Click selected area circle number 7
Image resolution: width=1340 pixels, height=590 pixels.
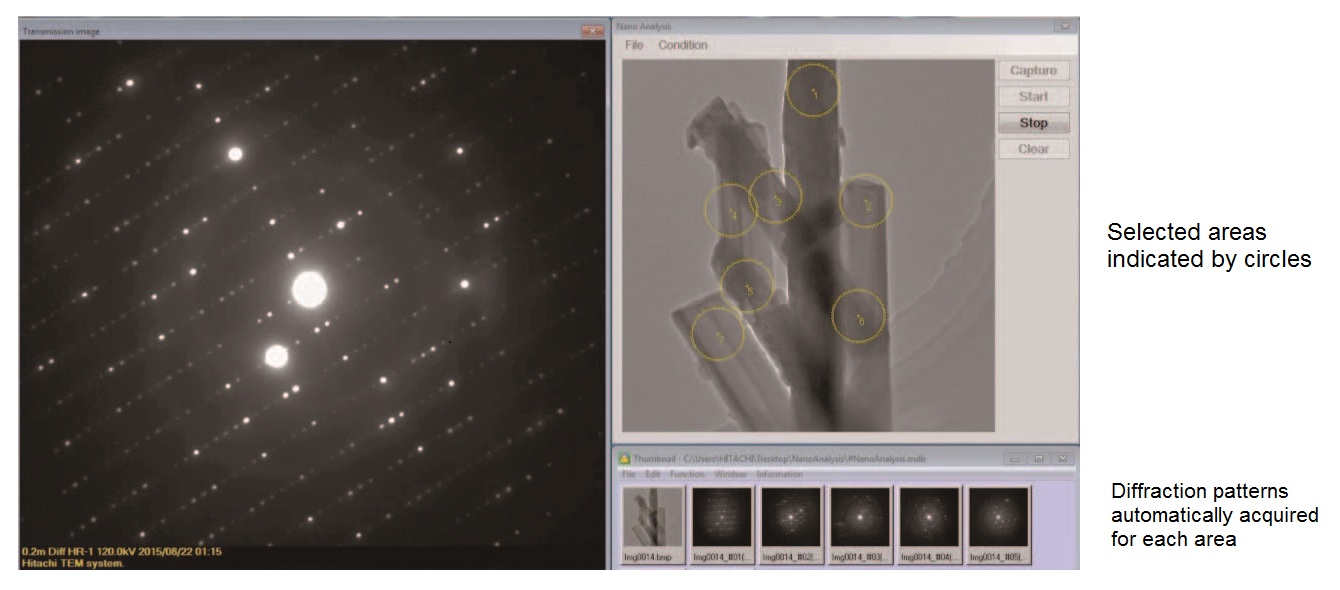717,334
